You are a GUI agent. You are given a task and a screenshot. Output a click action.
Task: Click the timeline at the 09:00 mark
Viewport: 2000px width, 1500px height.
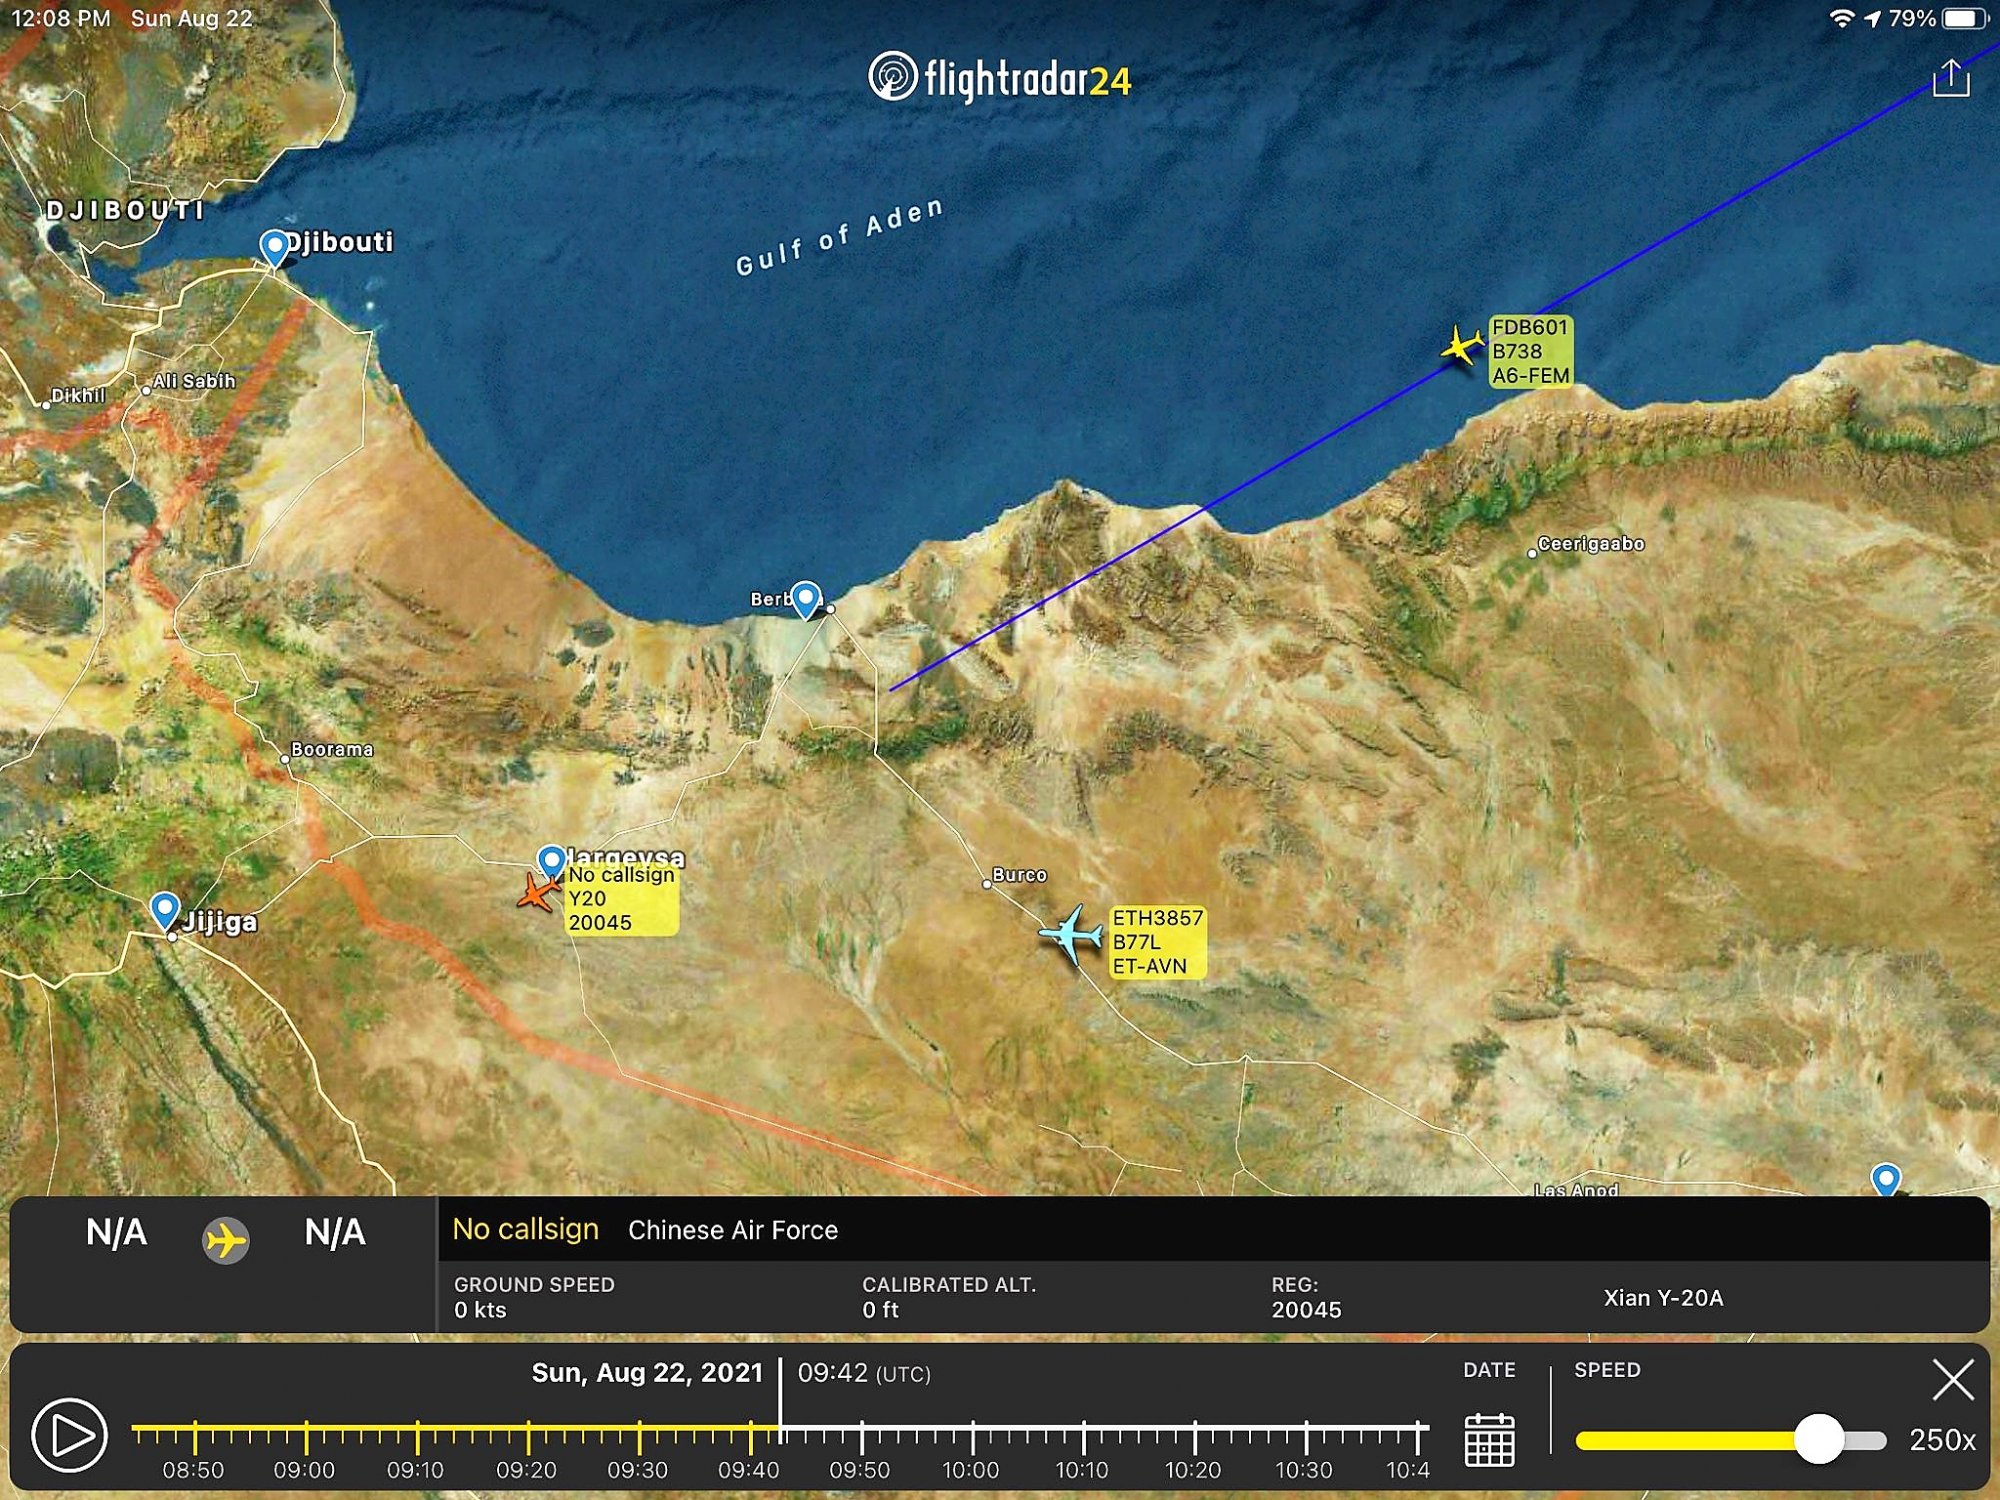(306, 1437)
